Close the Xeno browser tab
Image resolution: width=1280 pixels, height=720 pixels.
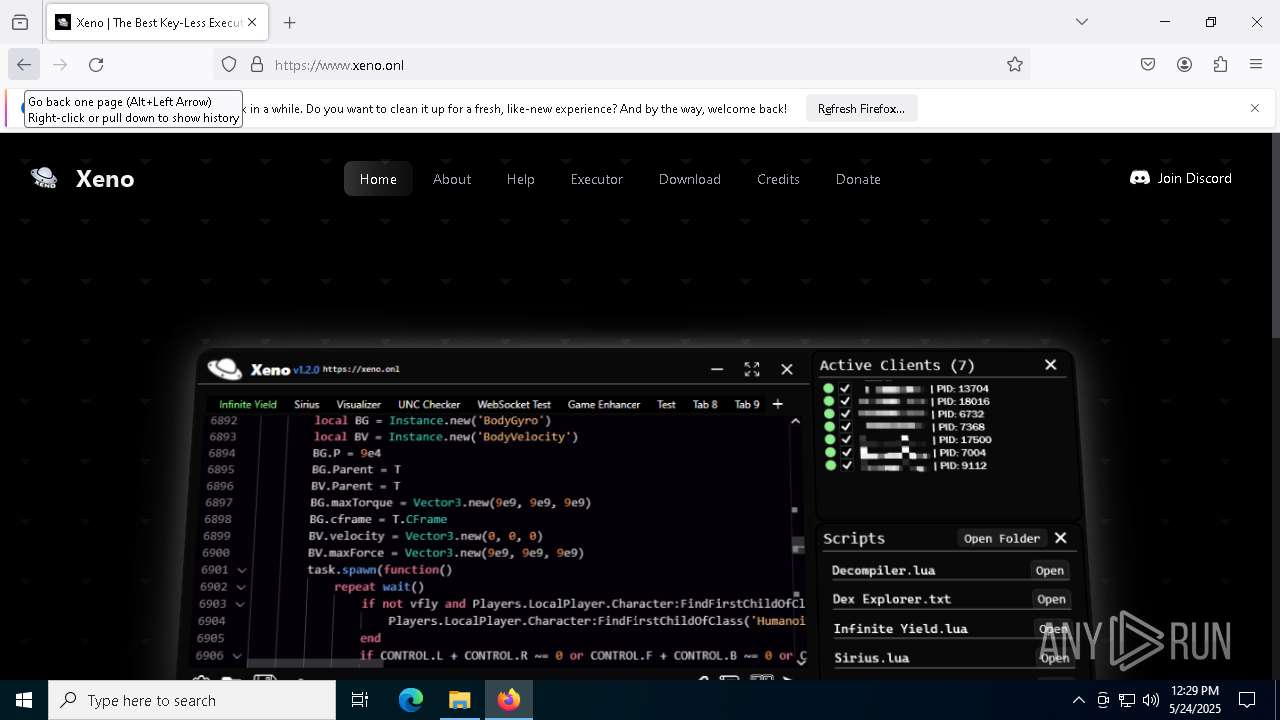253,22
